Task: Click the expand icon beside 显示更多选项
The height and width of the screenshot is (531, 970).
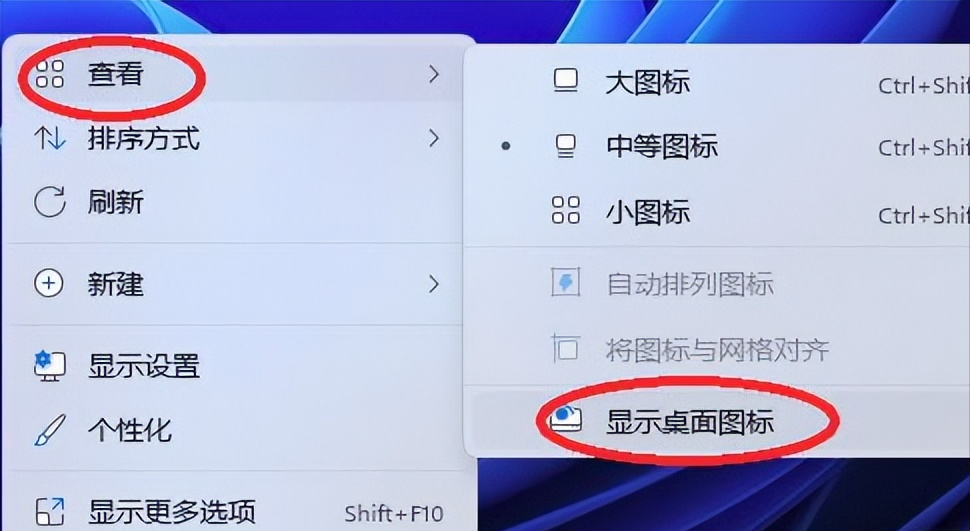Action: point(49,512)
